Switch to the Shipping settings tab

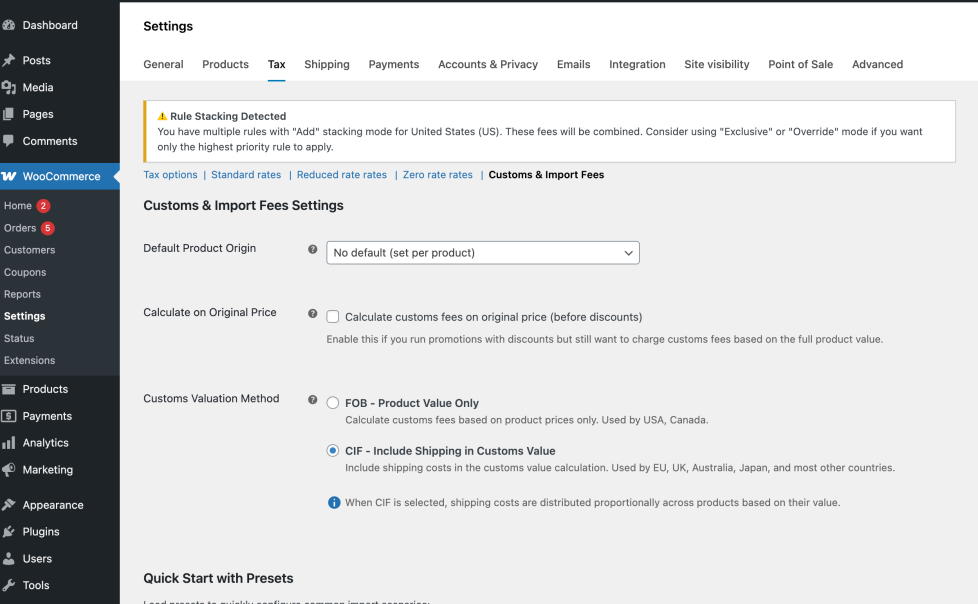pyautogui.click(x=327, y=64)
